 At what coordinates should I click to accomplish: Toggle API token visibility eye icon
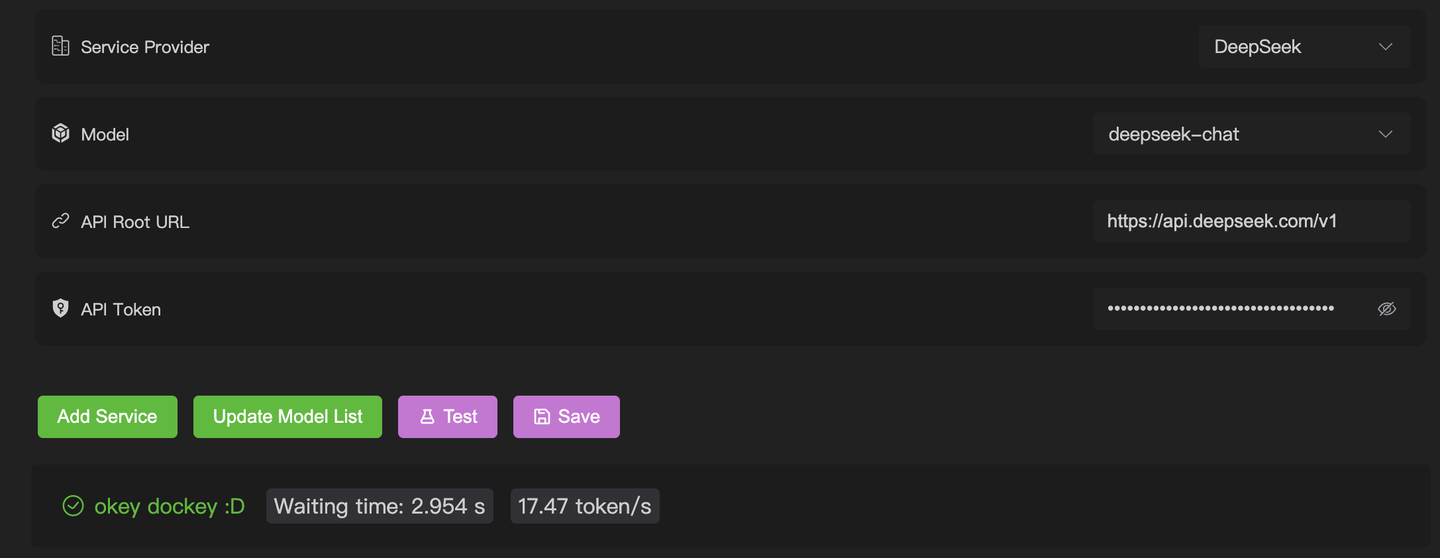pyautogui.click(x=1386, y=309)
